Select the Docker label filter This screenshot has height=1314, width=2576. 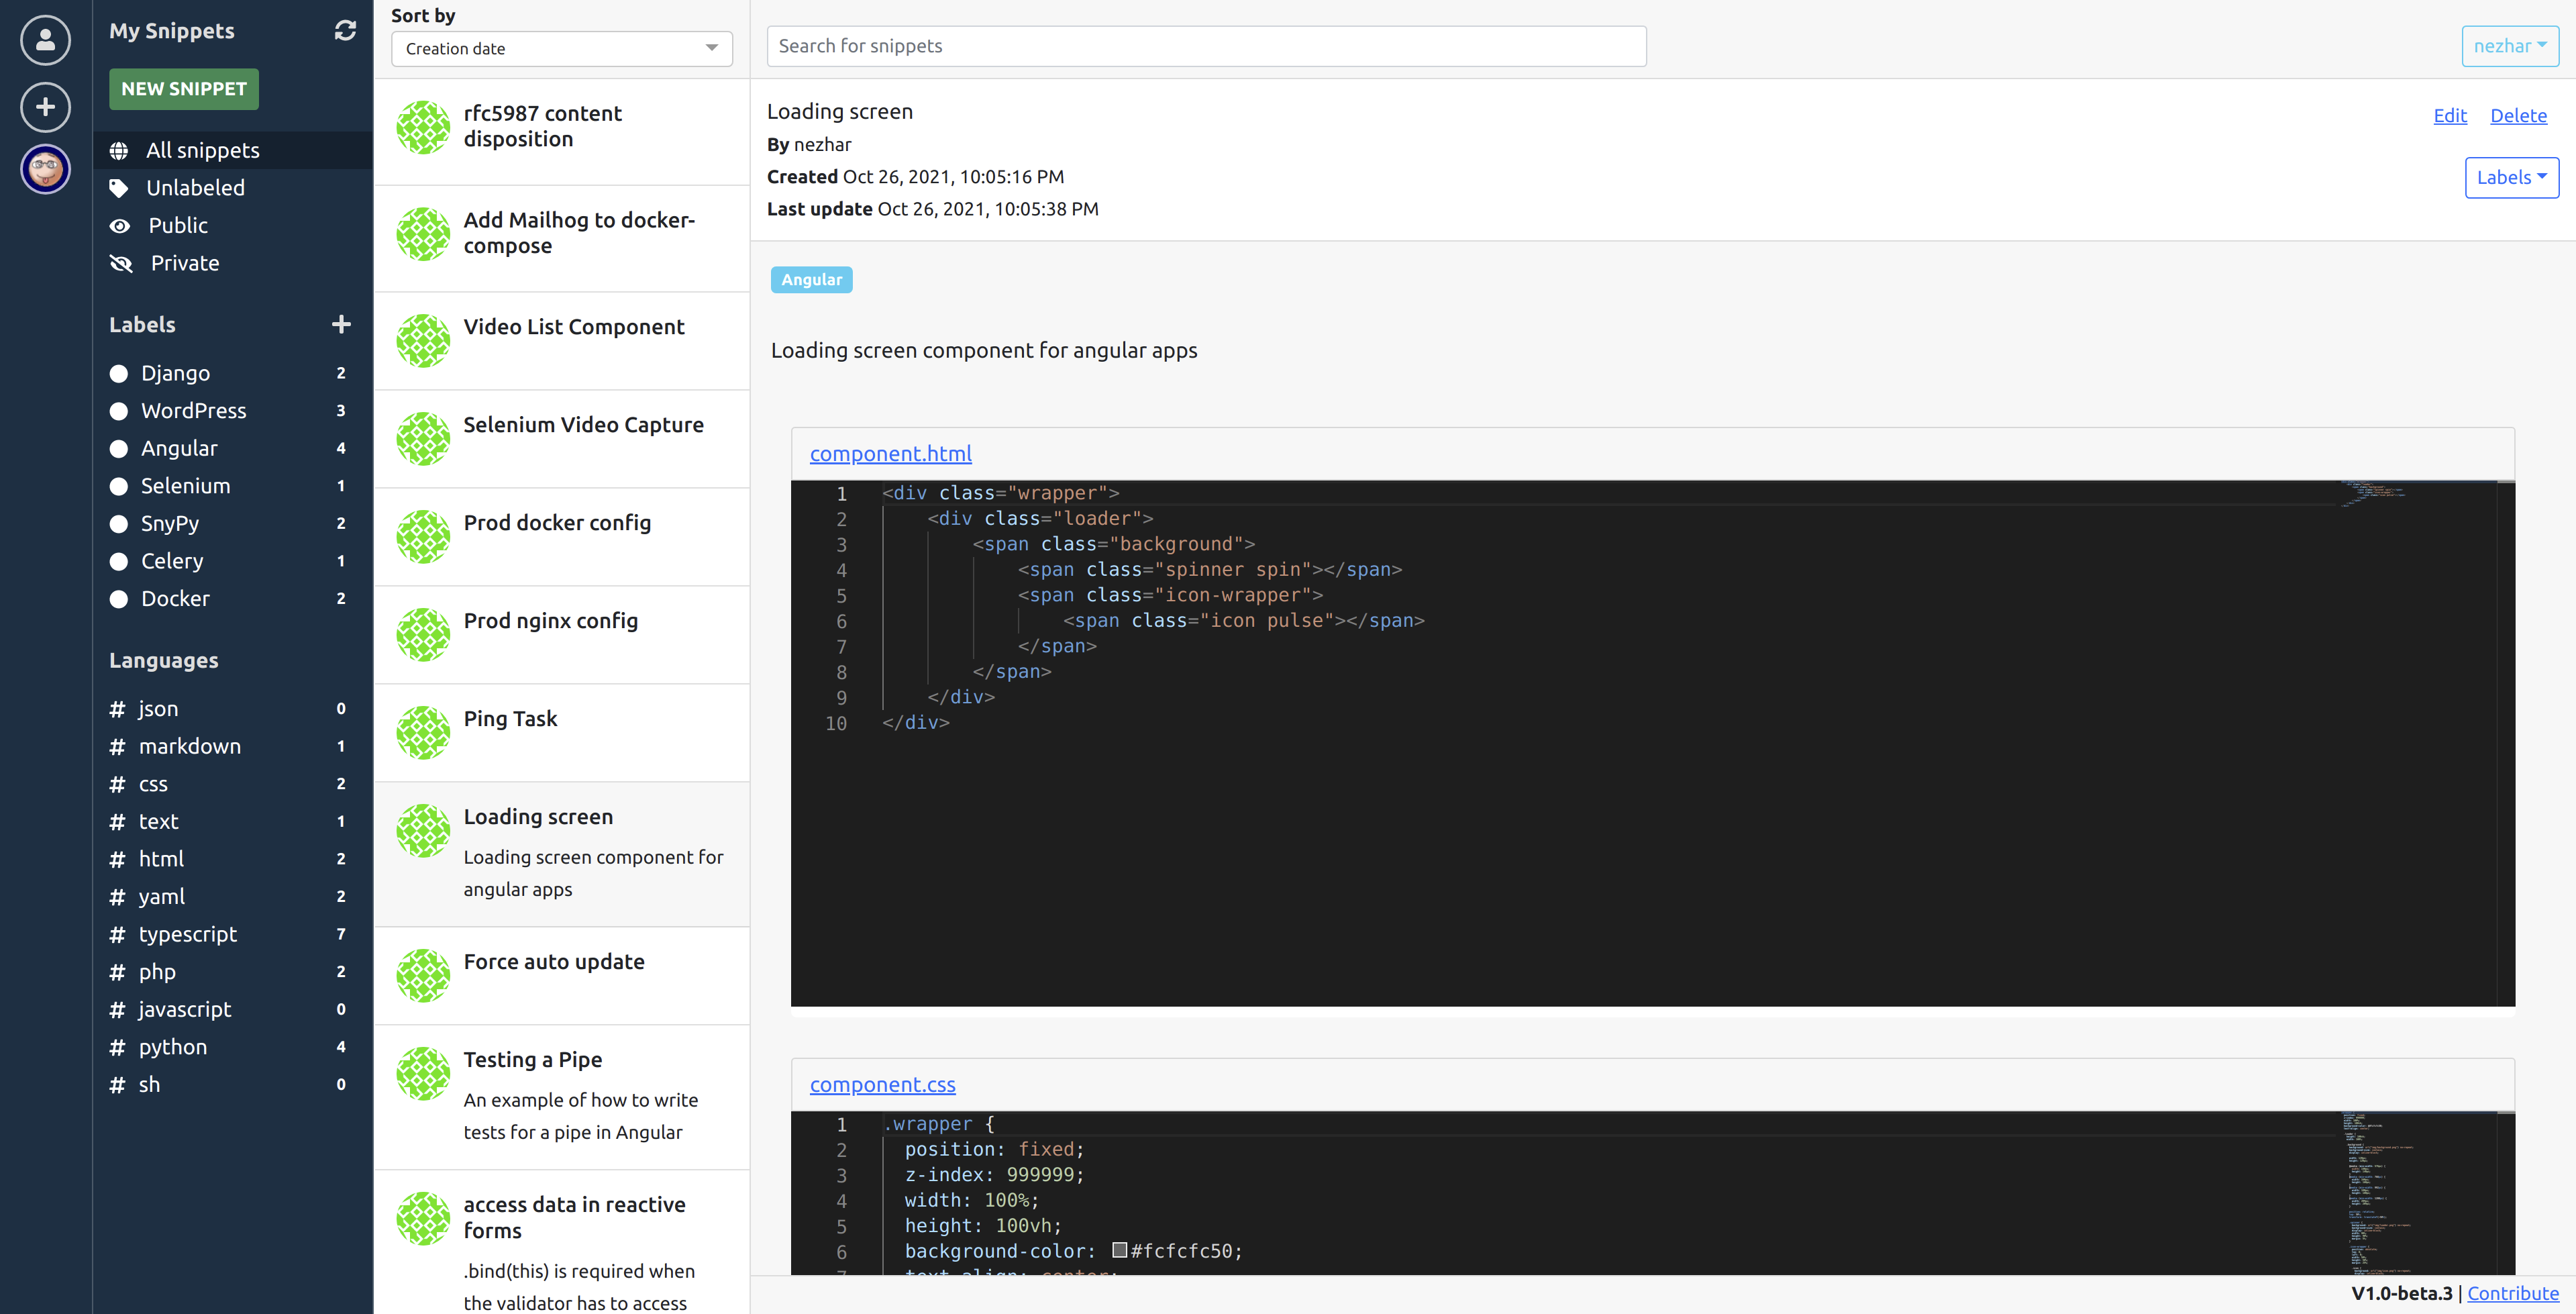click(x=175, y=599)
